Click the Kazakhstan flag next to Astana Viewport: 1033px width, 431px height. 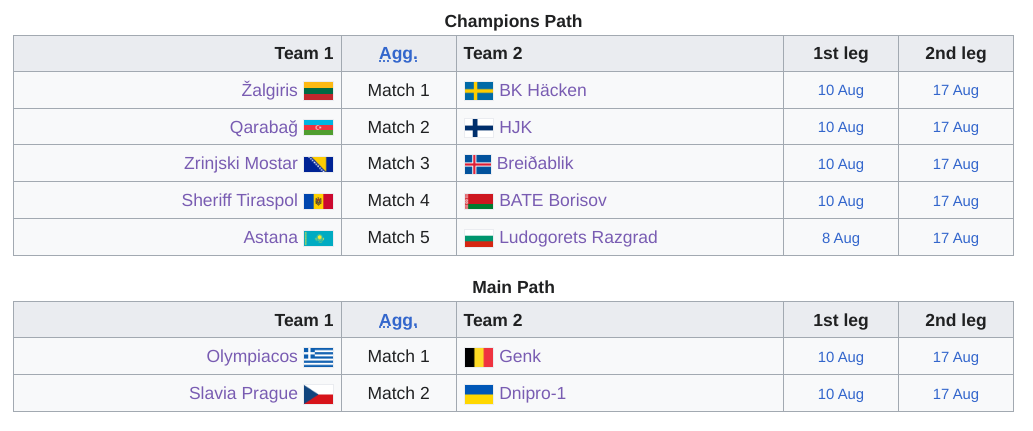[318, 238]
